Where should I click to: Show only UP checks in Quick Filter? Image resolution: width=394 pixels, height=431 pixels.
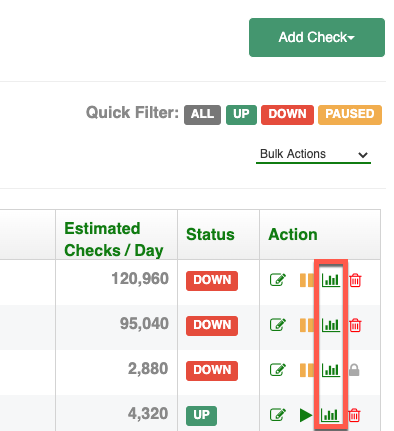[x=241, y=115]
